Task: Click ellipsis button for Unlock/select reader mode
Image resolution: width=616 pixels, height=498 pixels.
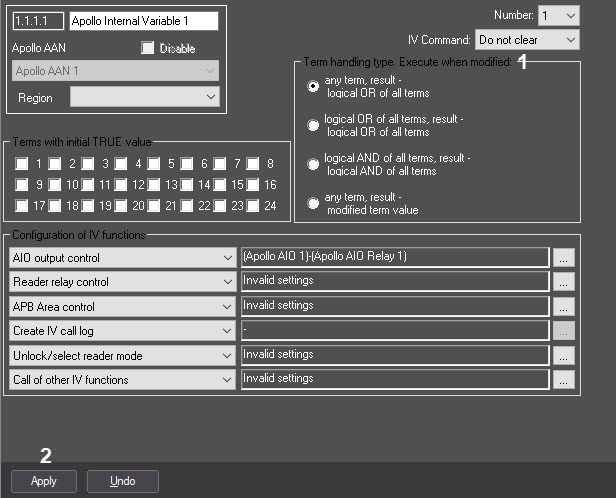Action: (565, 355)
